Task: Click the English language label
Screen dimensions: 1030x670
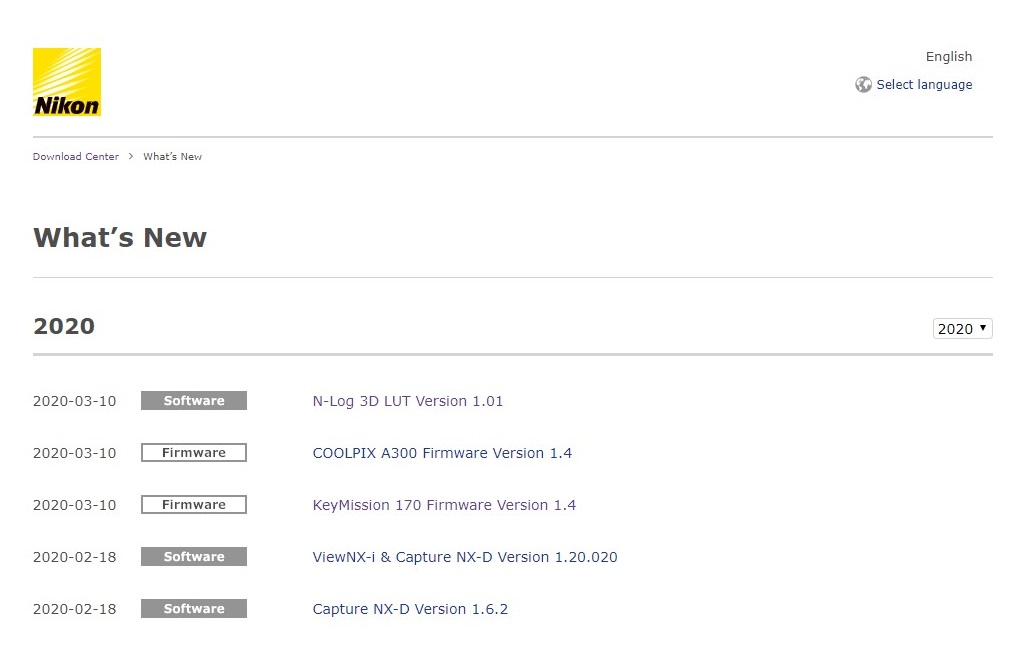Action: coord(949,56)
